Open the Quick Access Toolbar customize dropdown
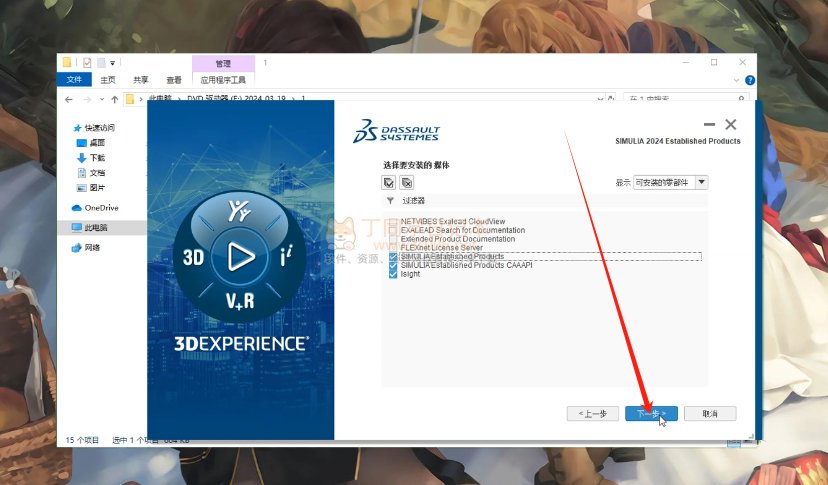The width and height of the screenshot is (828, 485). coord(113,63)
